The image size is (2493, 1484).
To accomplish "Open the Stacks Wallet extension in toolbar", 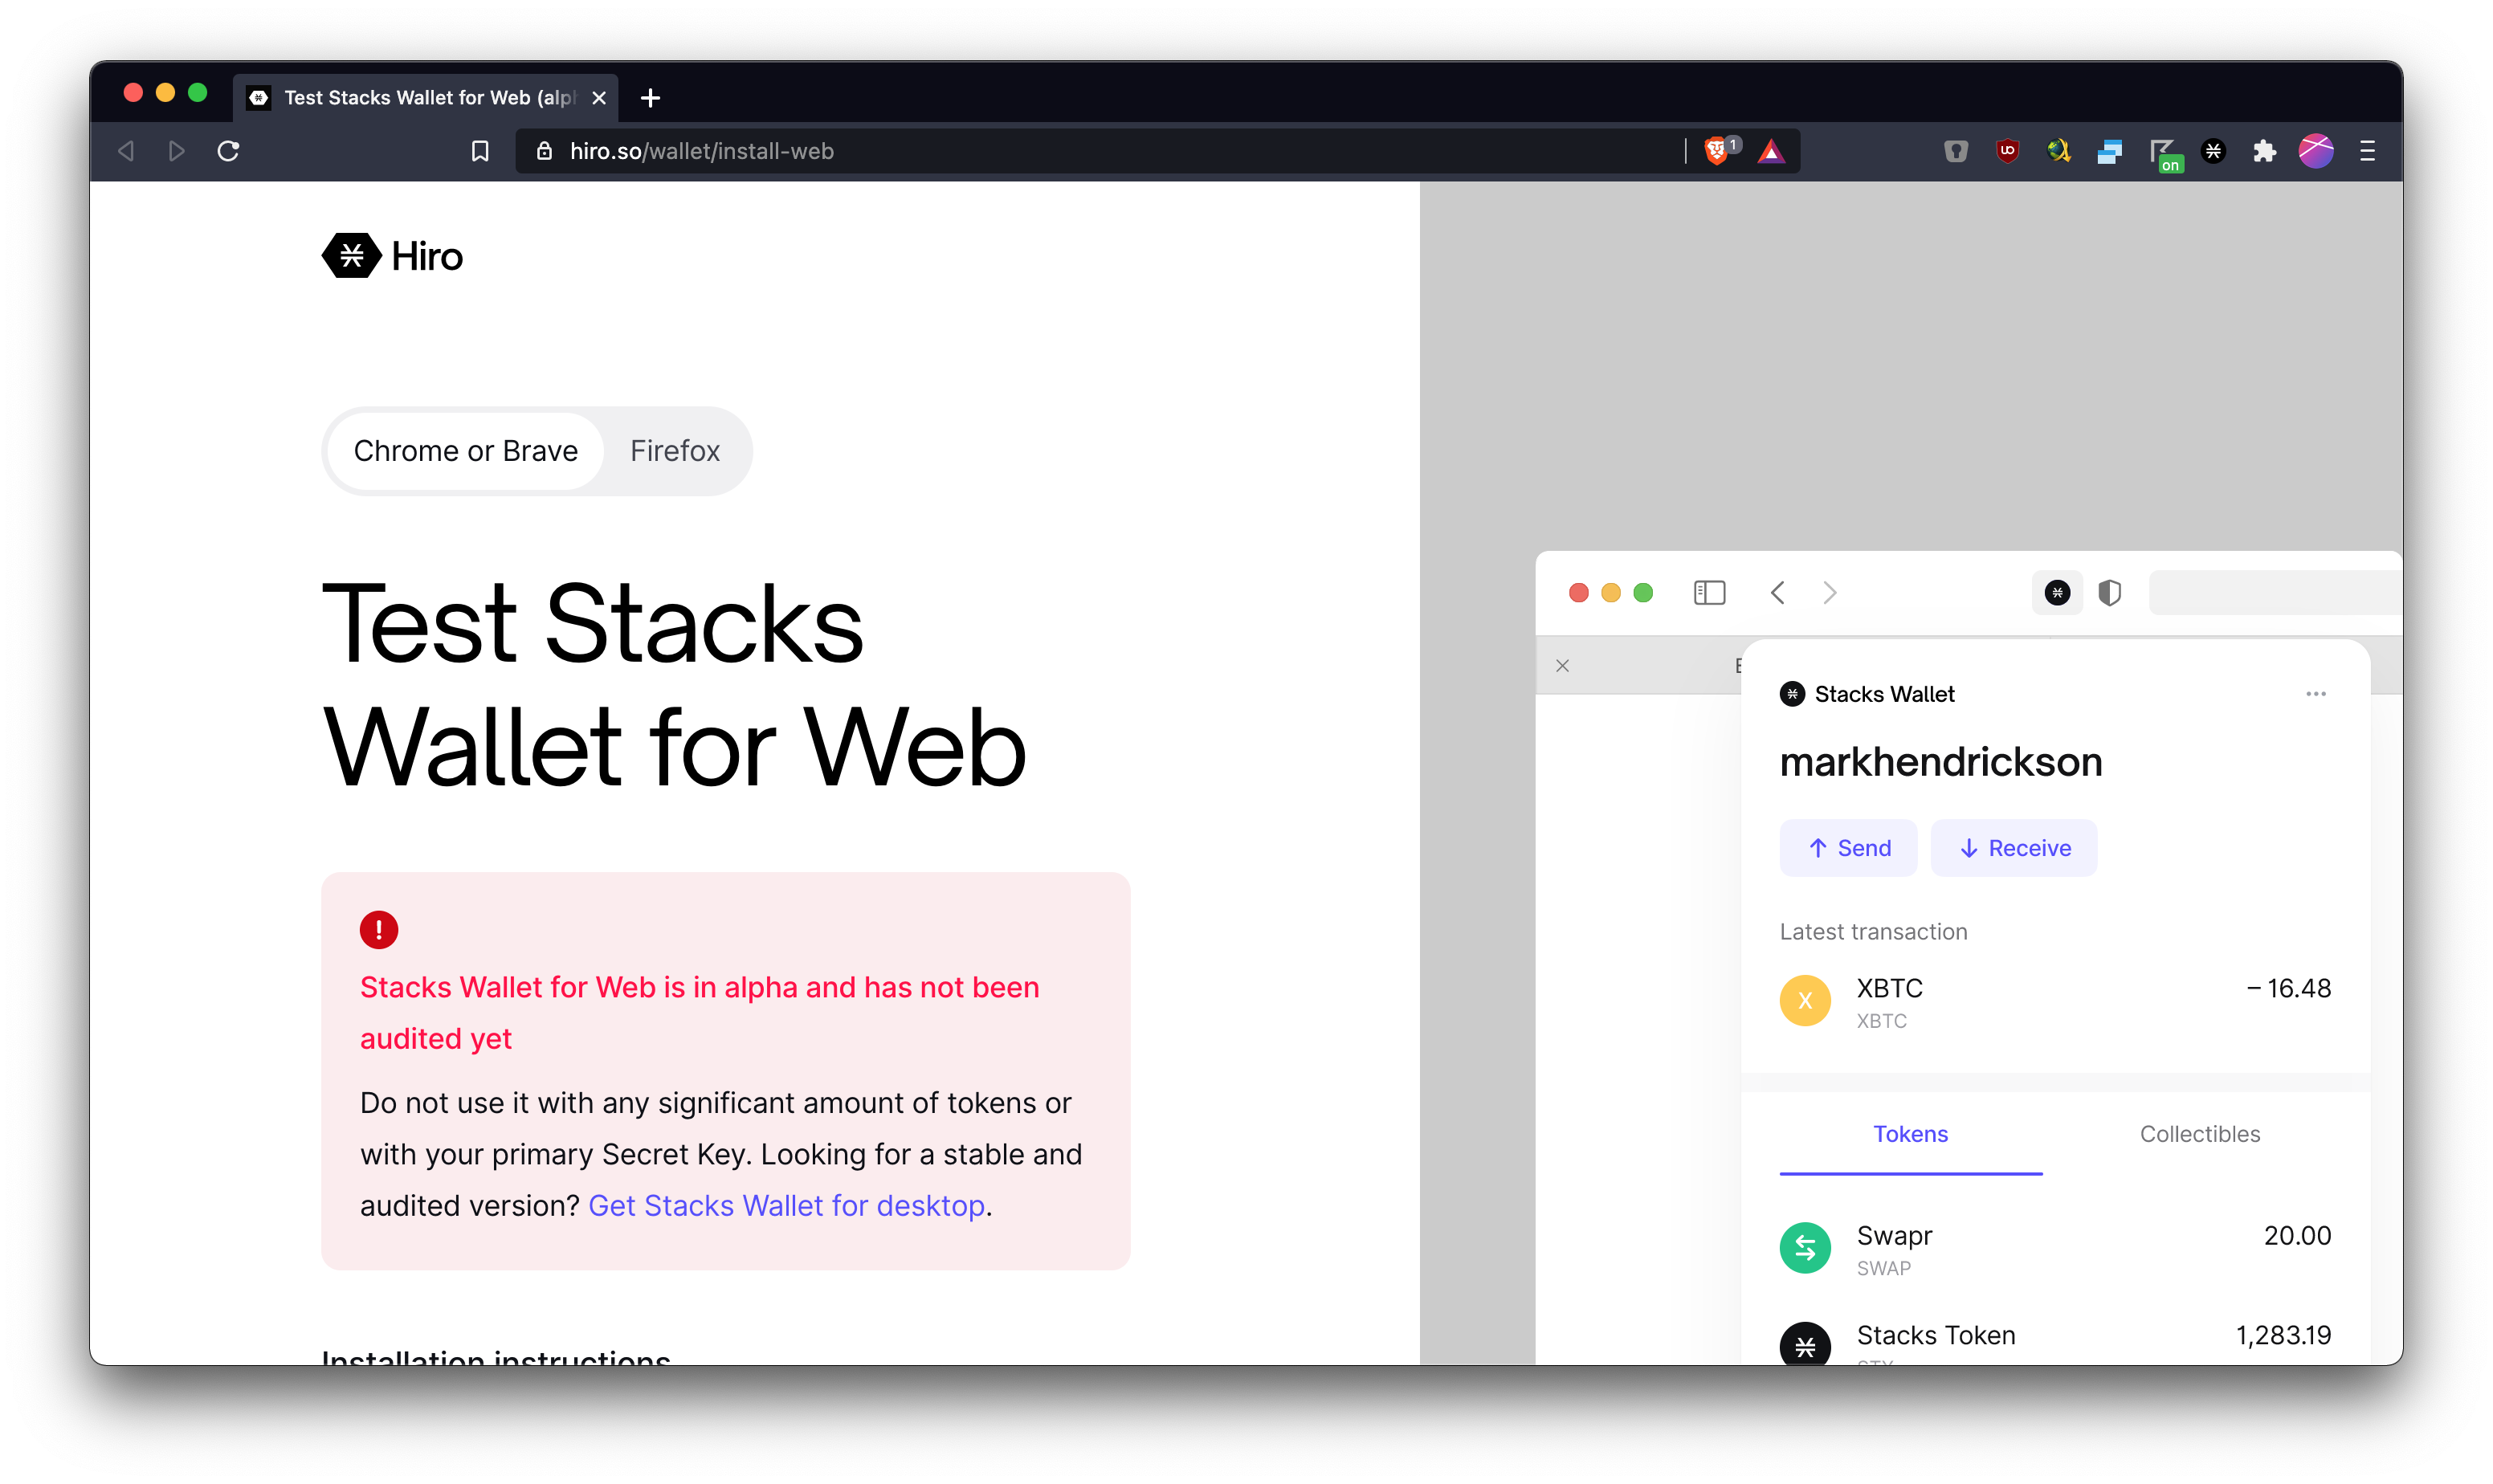I will click(2213, 151).
